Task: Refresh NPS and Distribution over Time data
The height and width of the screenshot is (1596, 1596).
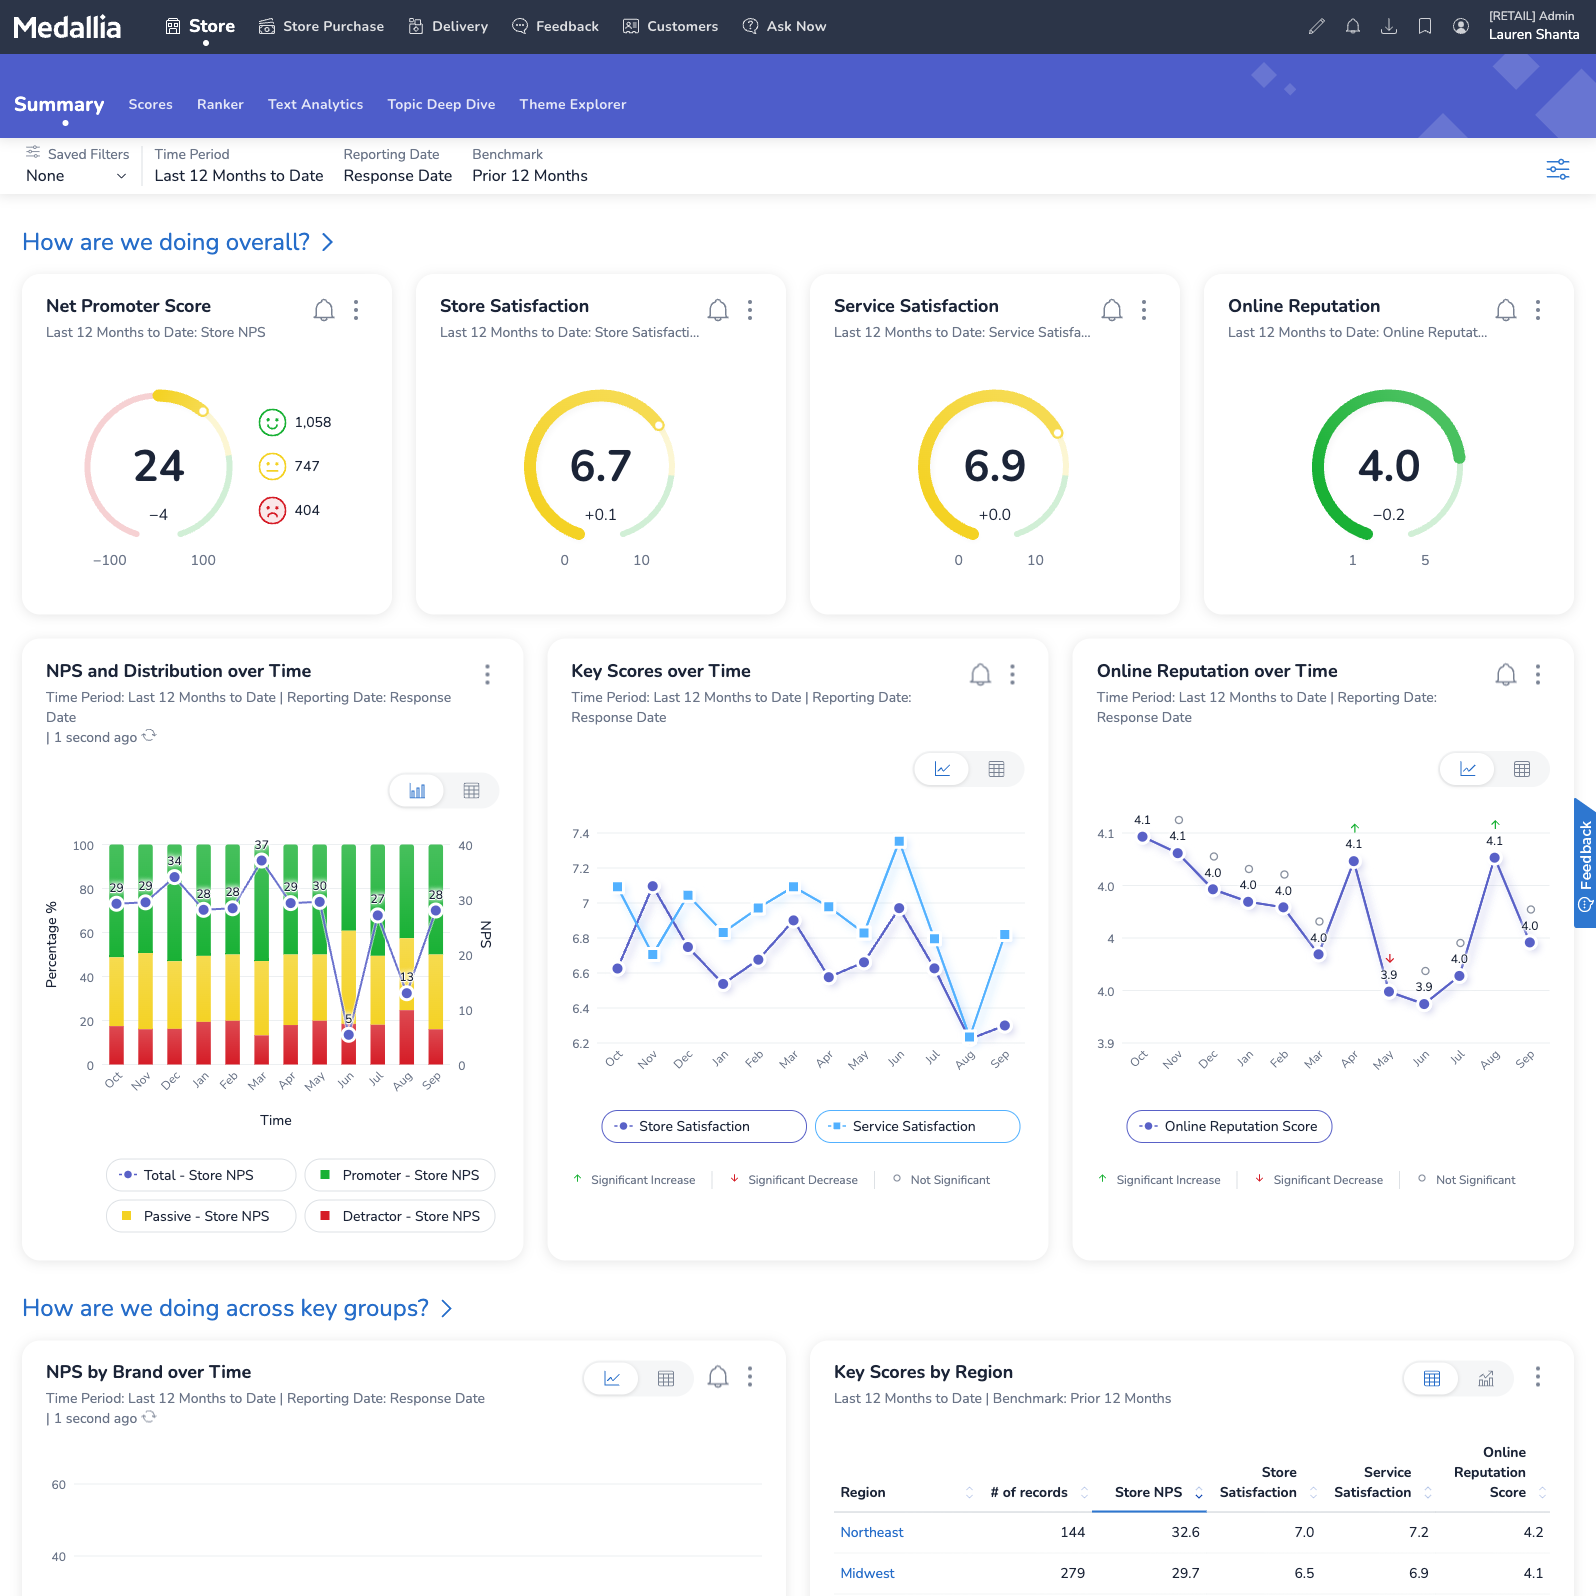Action: (x=149, y=736)
